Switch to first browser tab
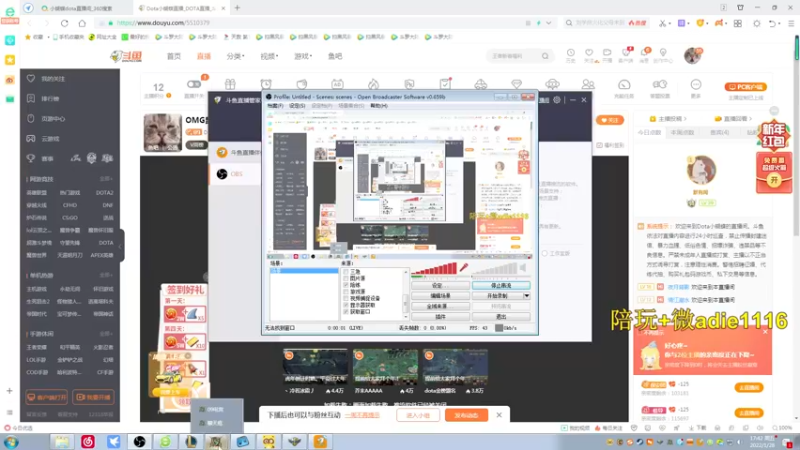 (x=77, y=8)
